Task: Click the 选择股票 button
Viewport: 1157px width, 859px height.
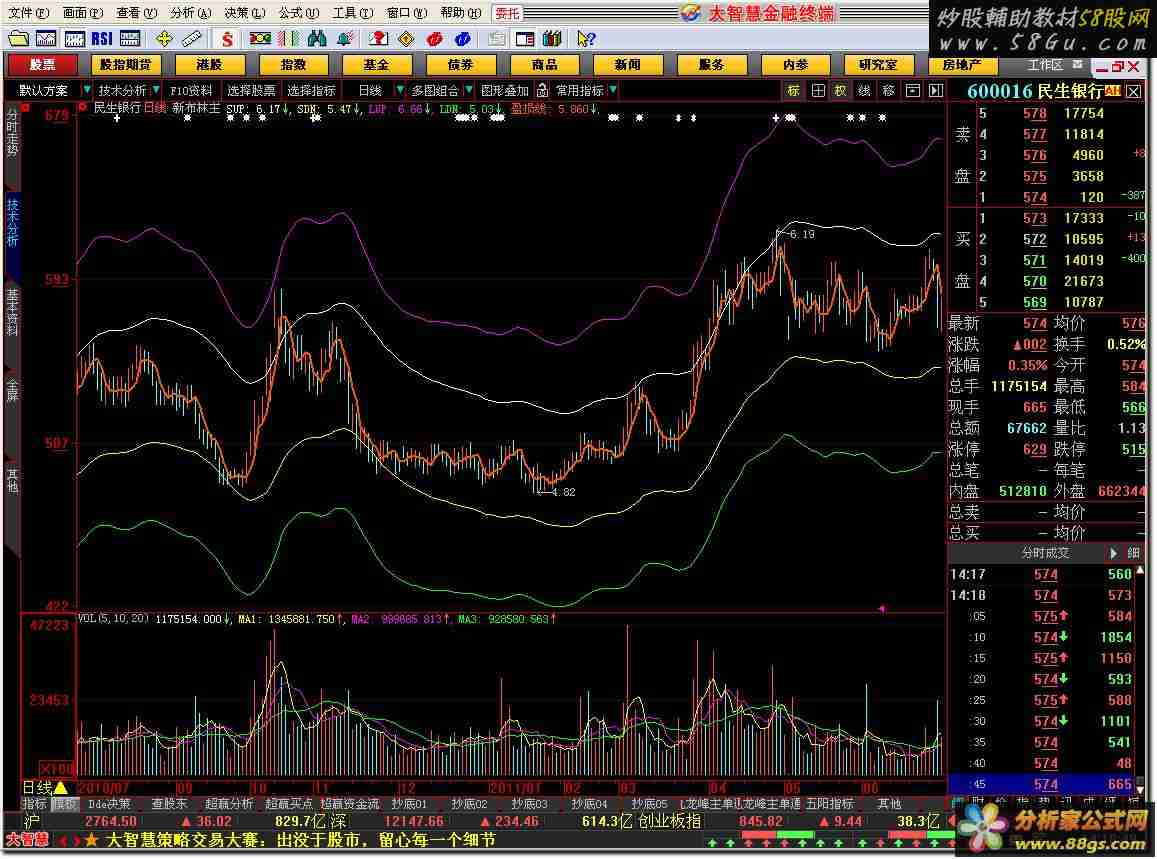Action: pos(251,90)
